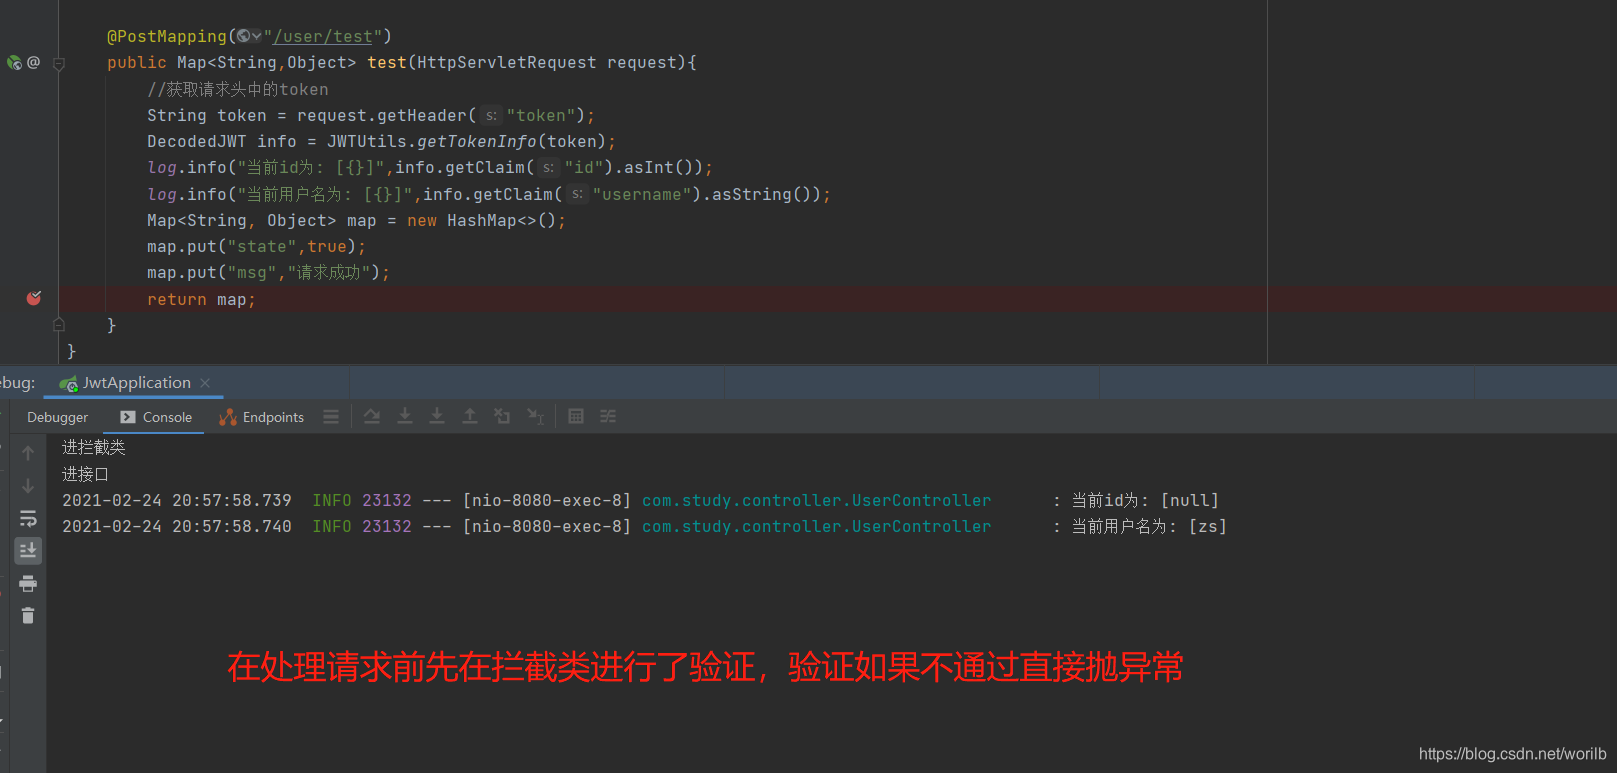Click the "username" string literal
The image size is (1617, 773).
point(642,194)
